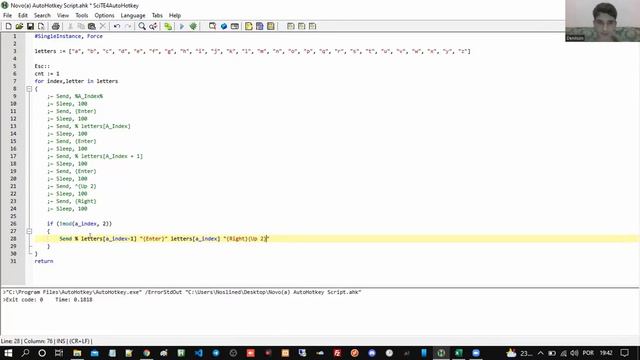Open the File menu
This screenshot has height=360, width=640.
tap(7, 16)
